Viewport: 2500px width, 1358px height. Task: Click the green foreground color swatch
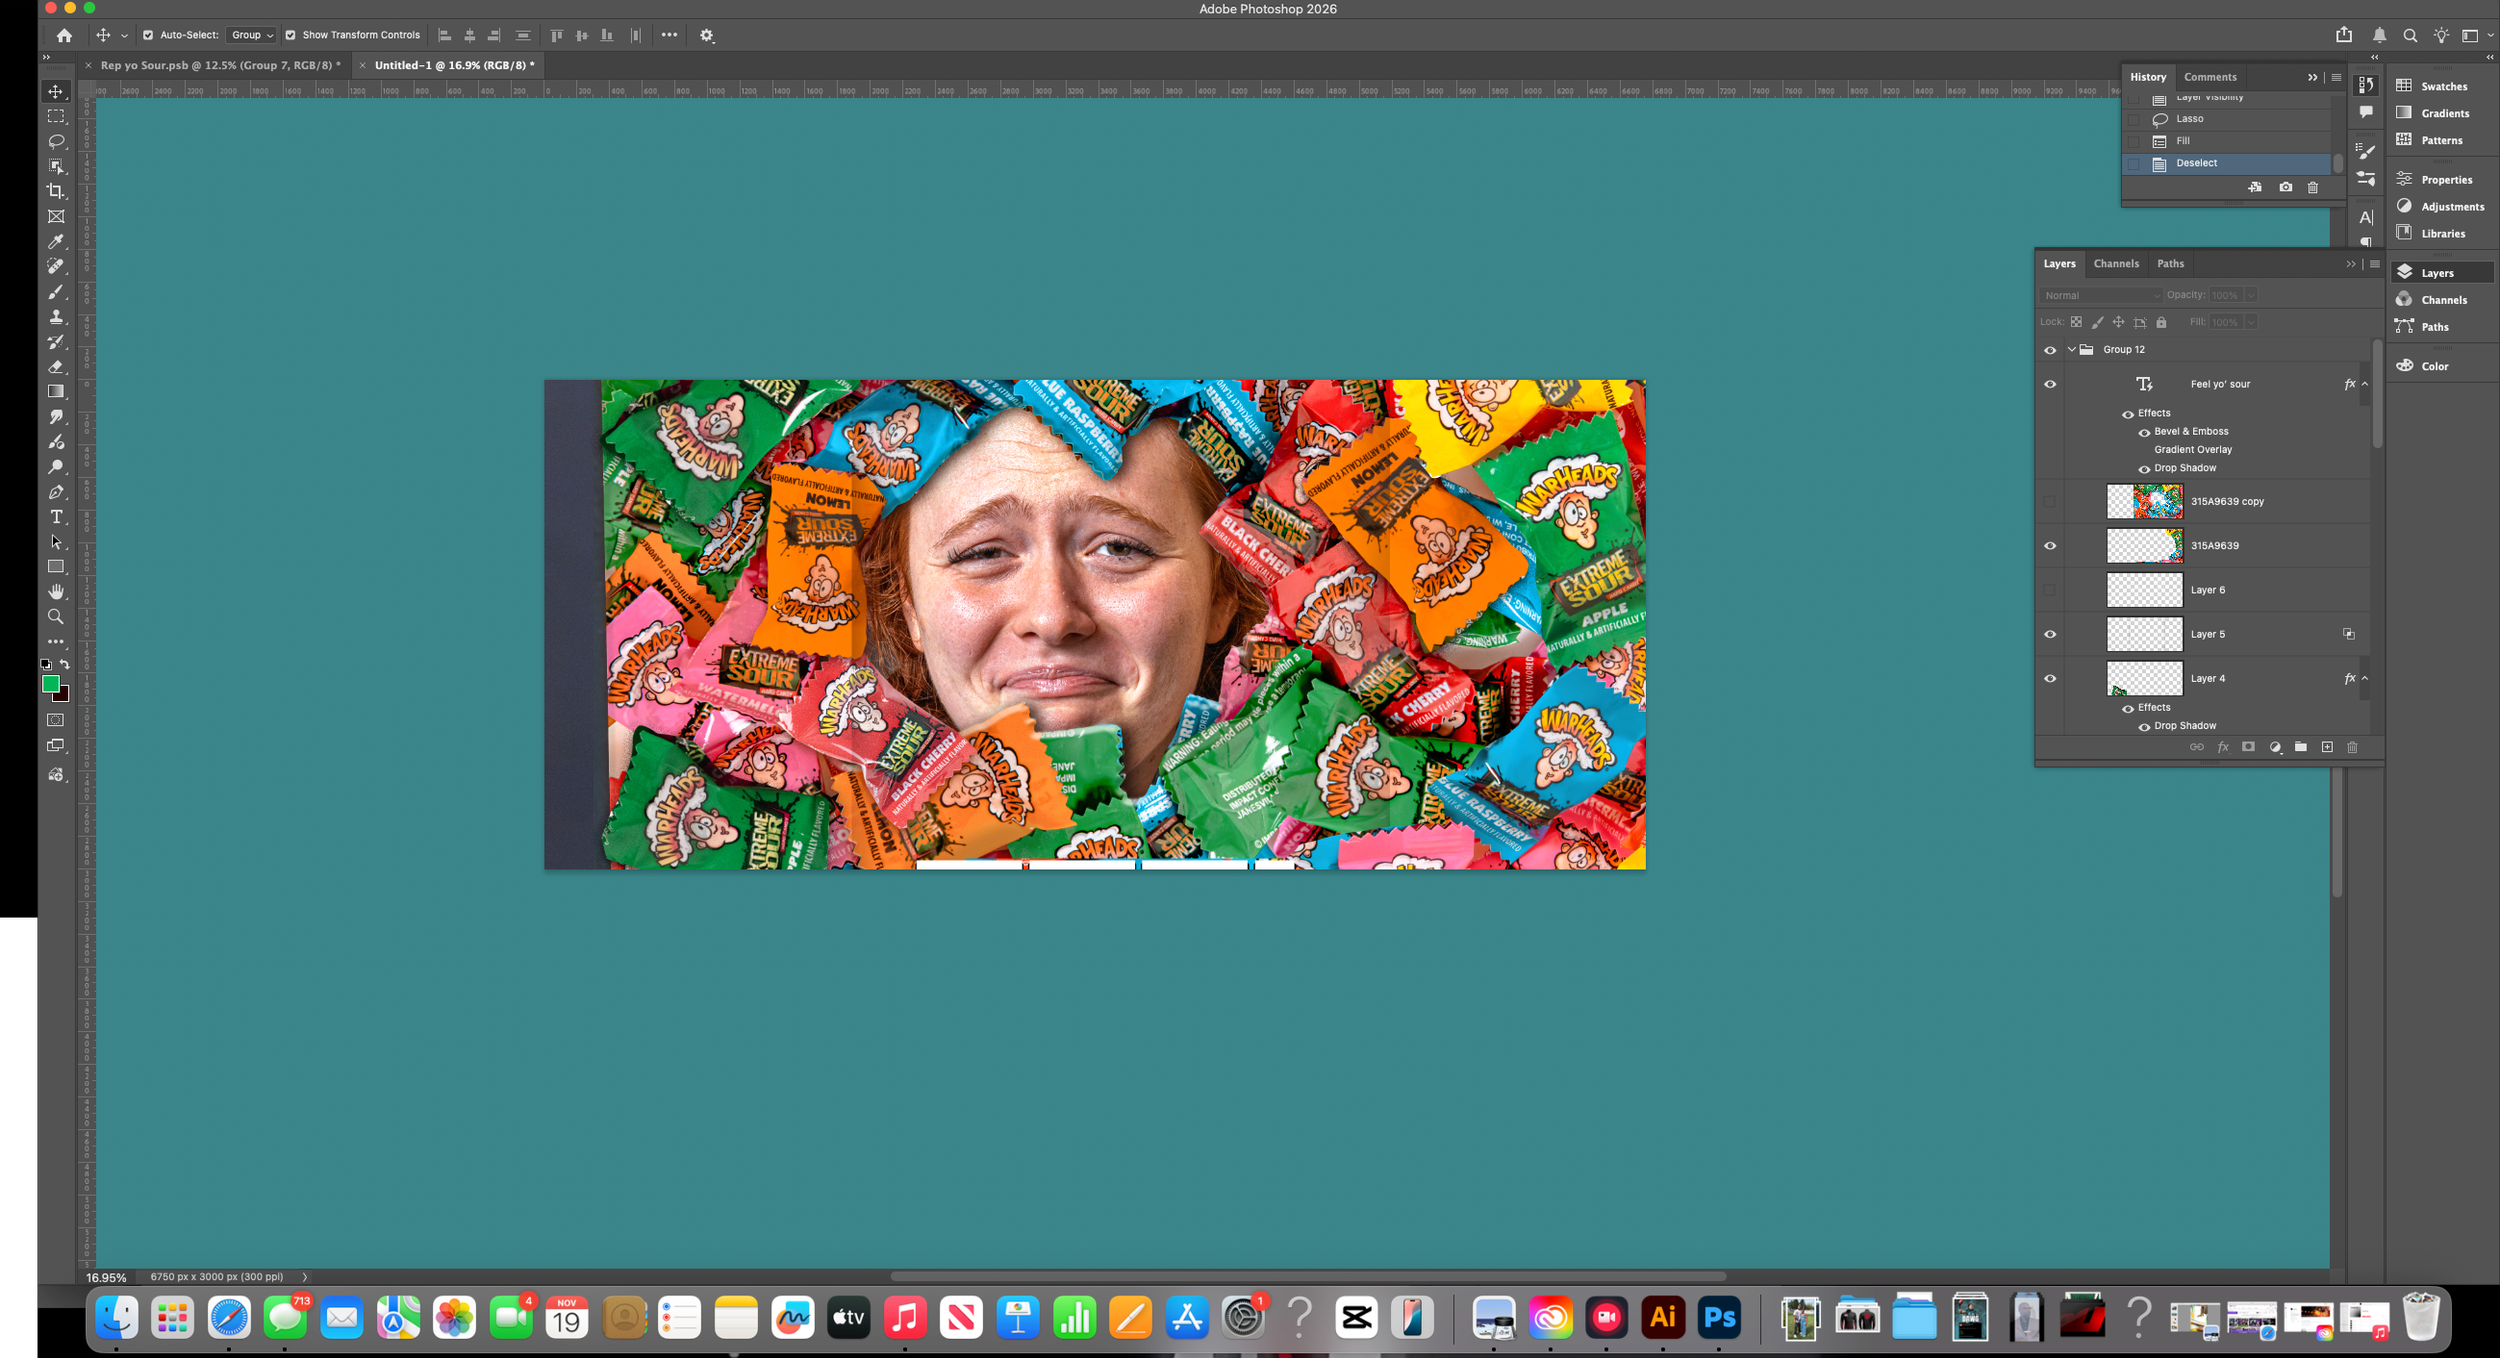50,684
